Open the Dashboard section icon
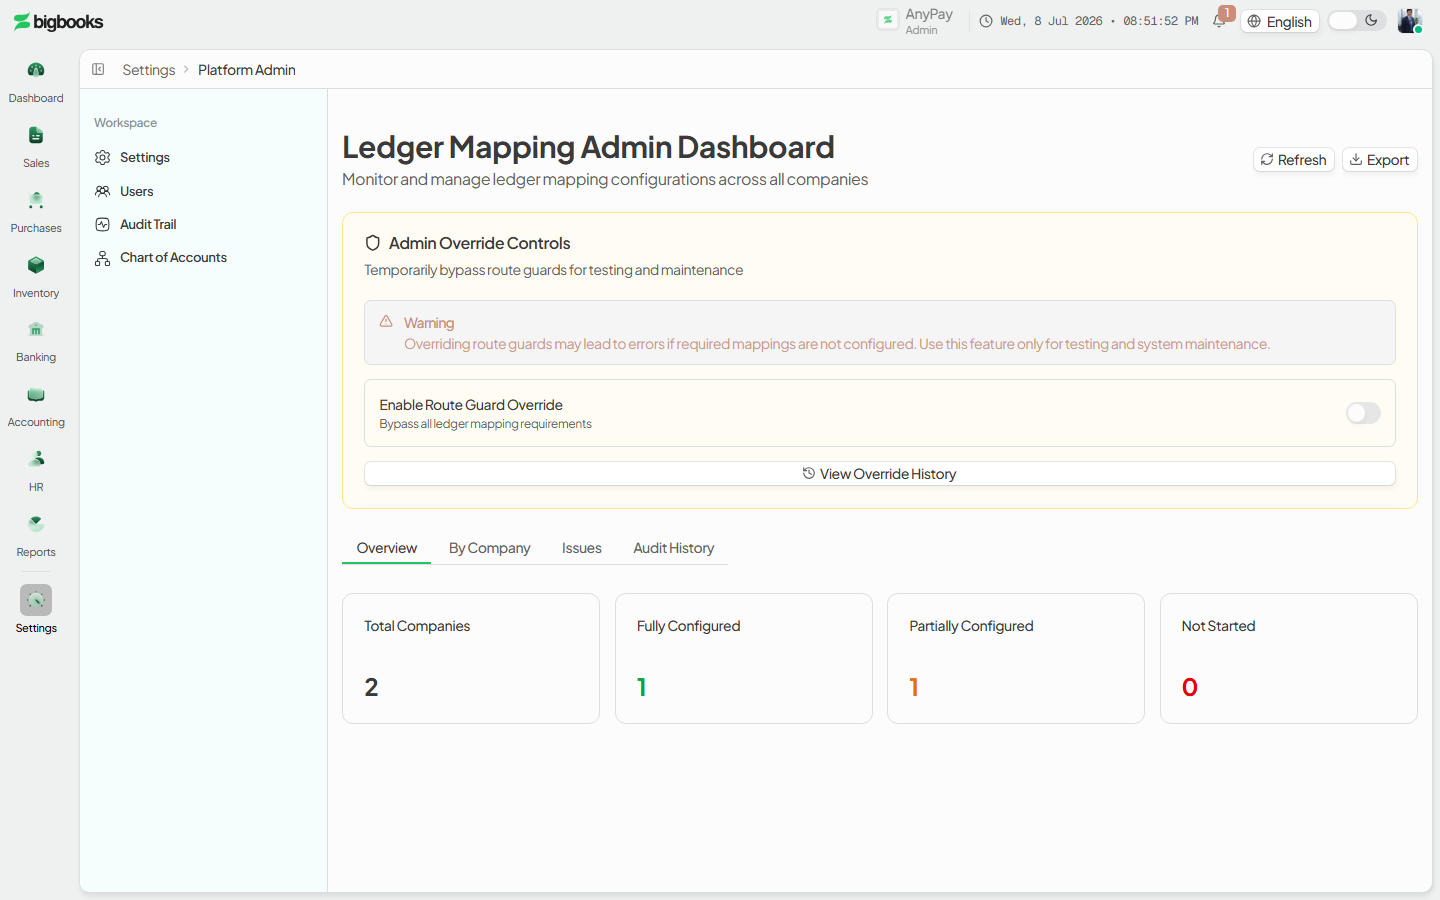Viewport: 1440px width, 900px height. (x=36, y=70)
